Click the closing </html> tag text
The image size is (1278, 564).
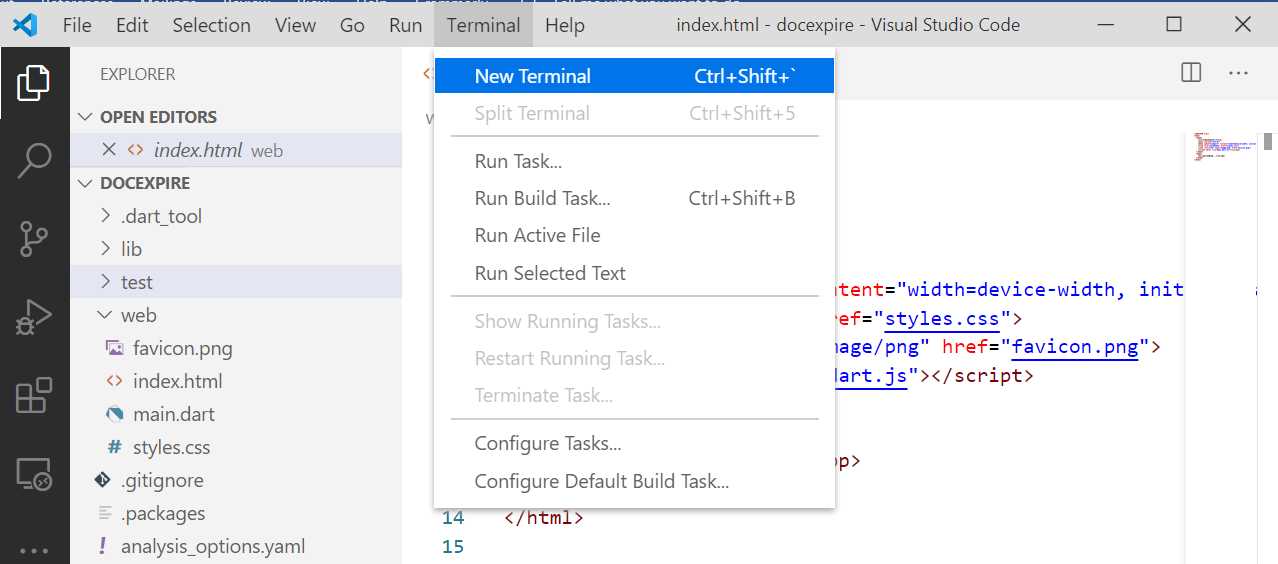(x=543, y=518)
